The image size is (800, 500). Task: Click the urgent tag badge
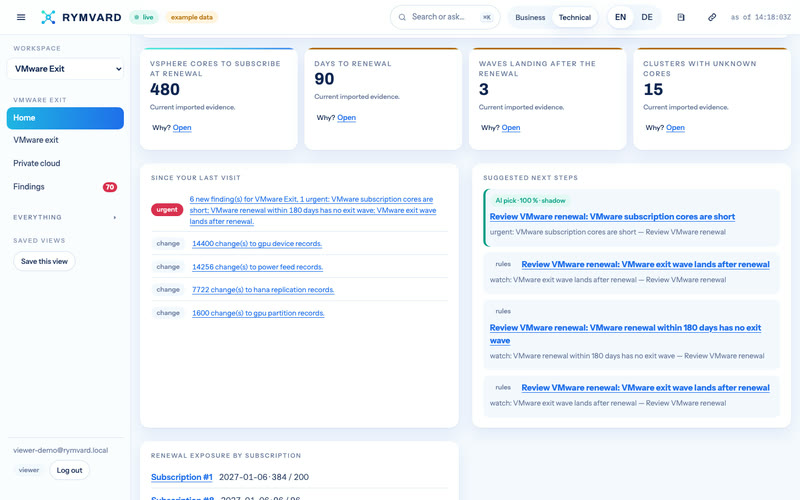coord(167,210)
